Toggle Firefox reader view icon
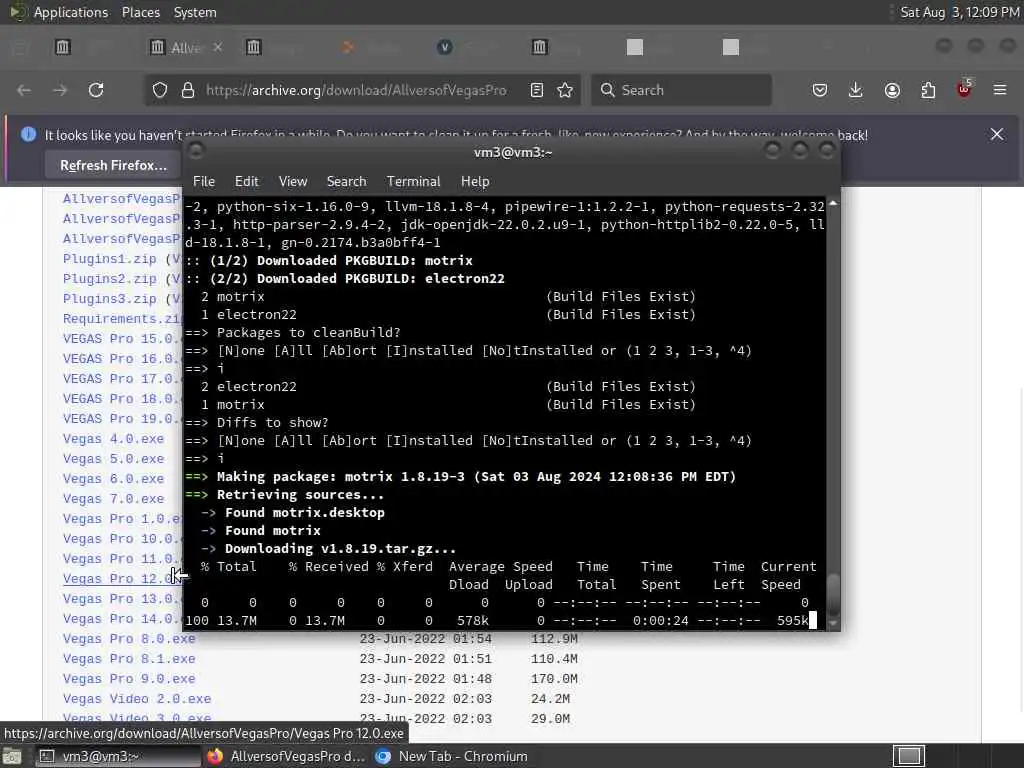This screenshot has width=1024, height=768. point(537,90)
